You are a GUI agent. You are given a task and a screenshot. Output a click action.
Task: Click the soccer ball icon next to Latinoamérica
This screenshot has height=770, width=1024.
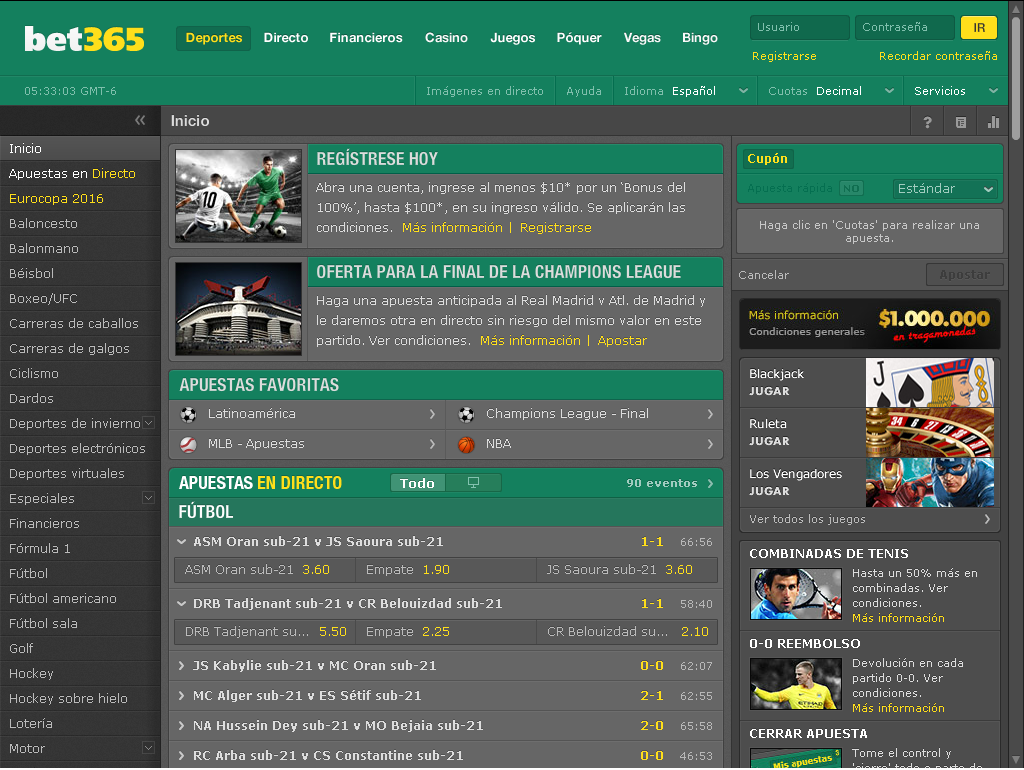[188, 414]
